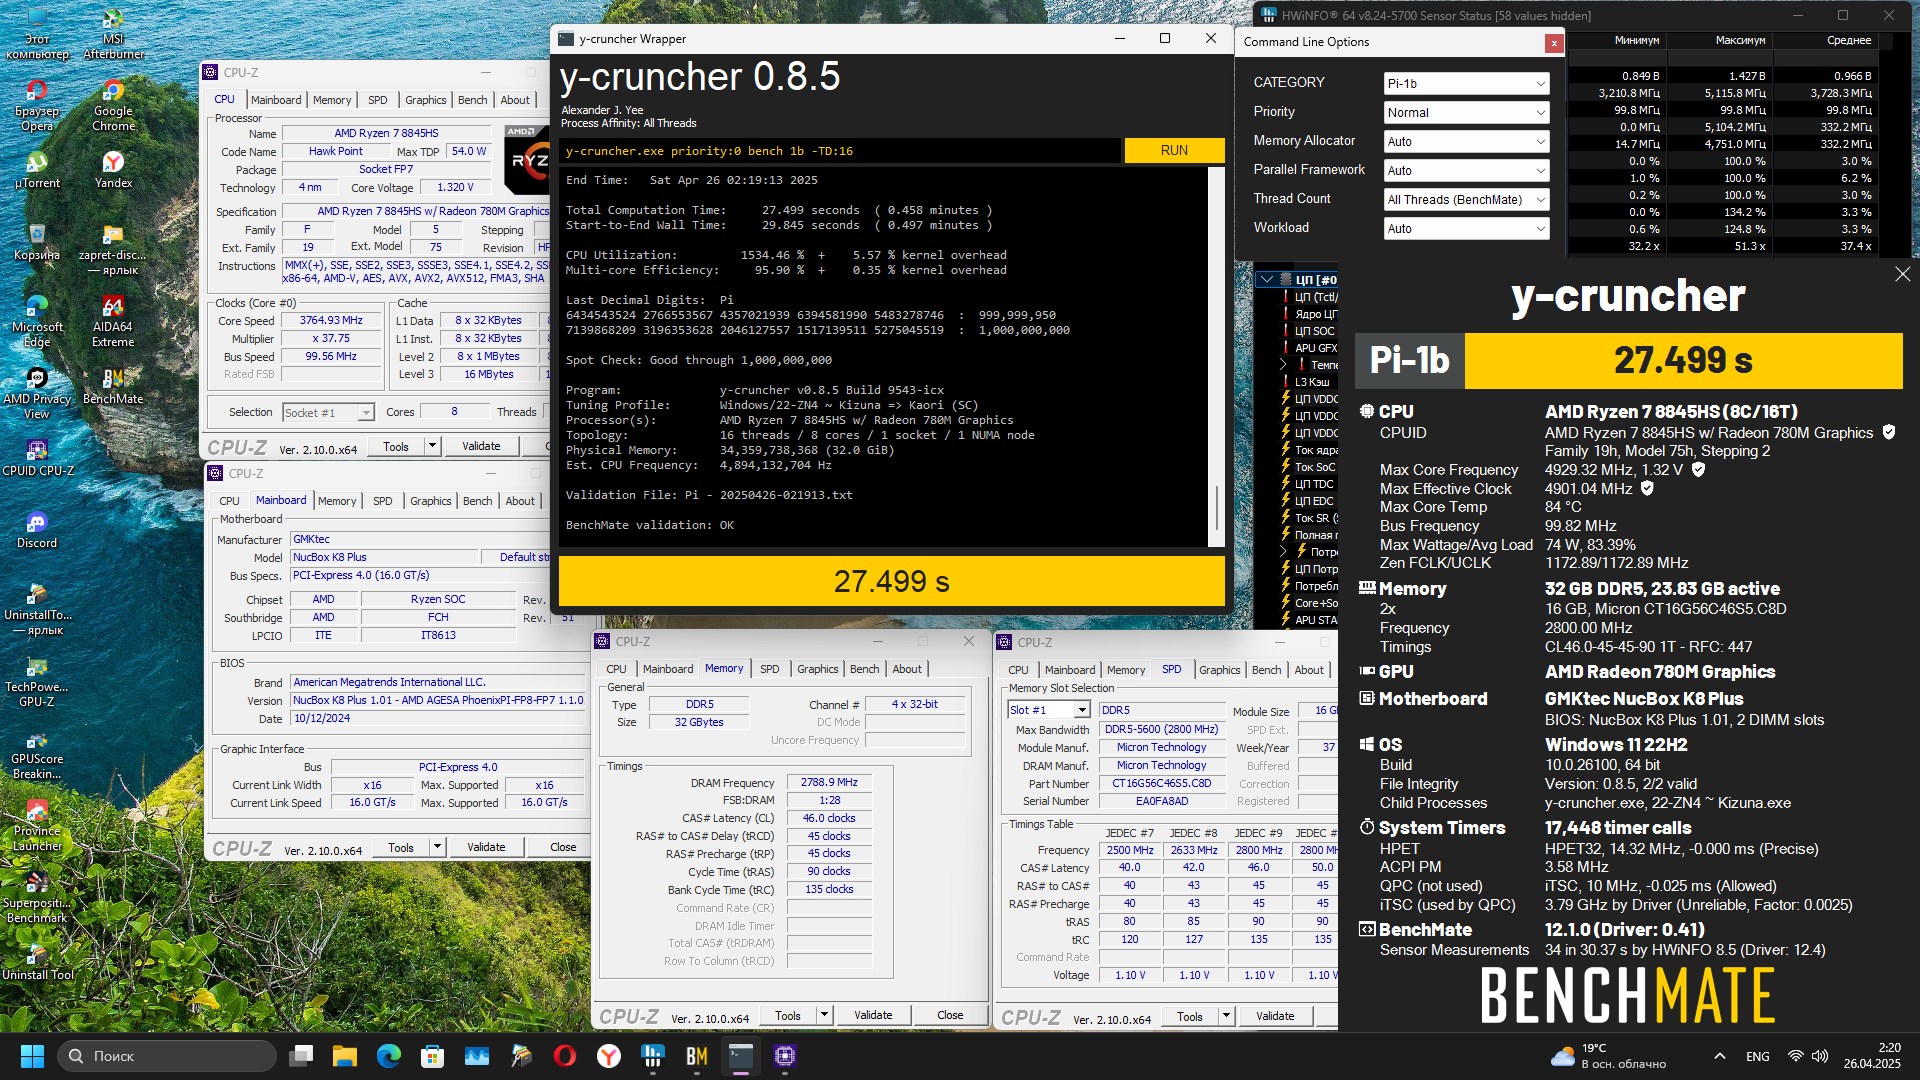
Task: Open the Priority dropdown set to Normal
Action: pyautogui.click(x=1466, y=112)
